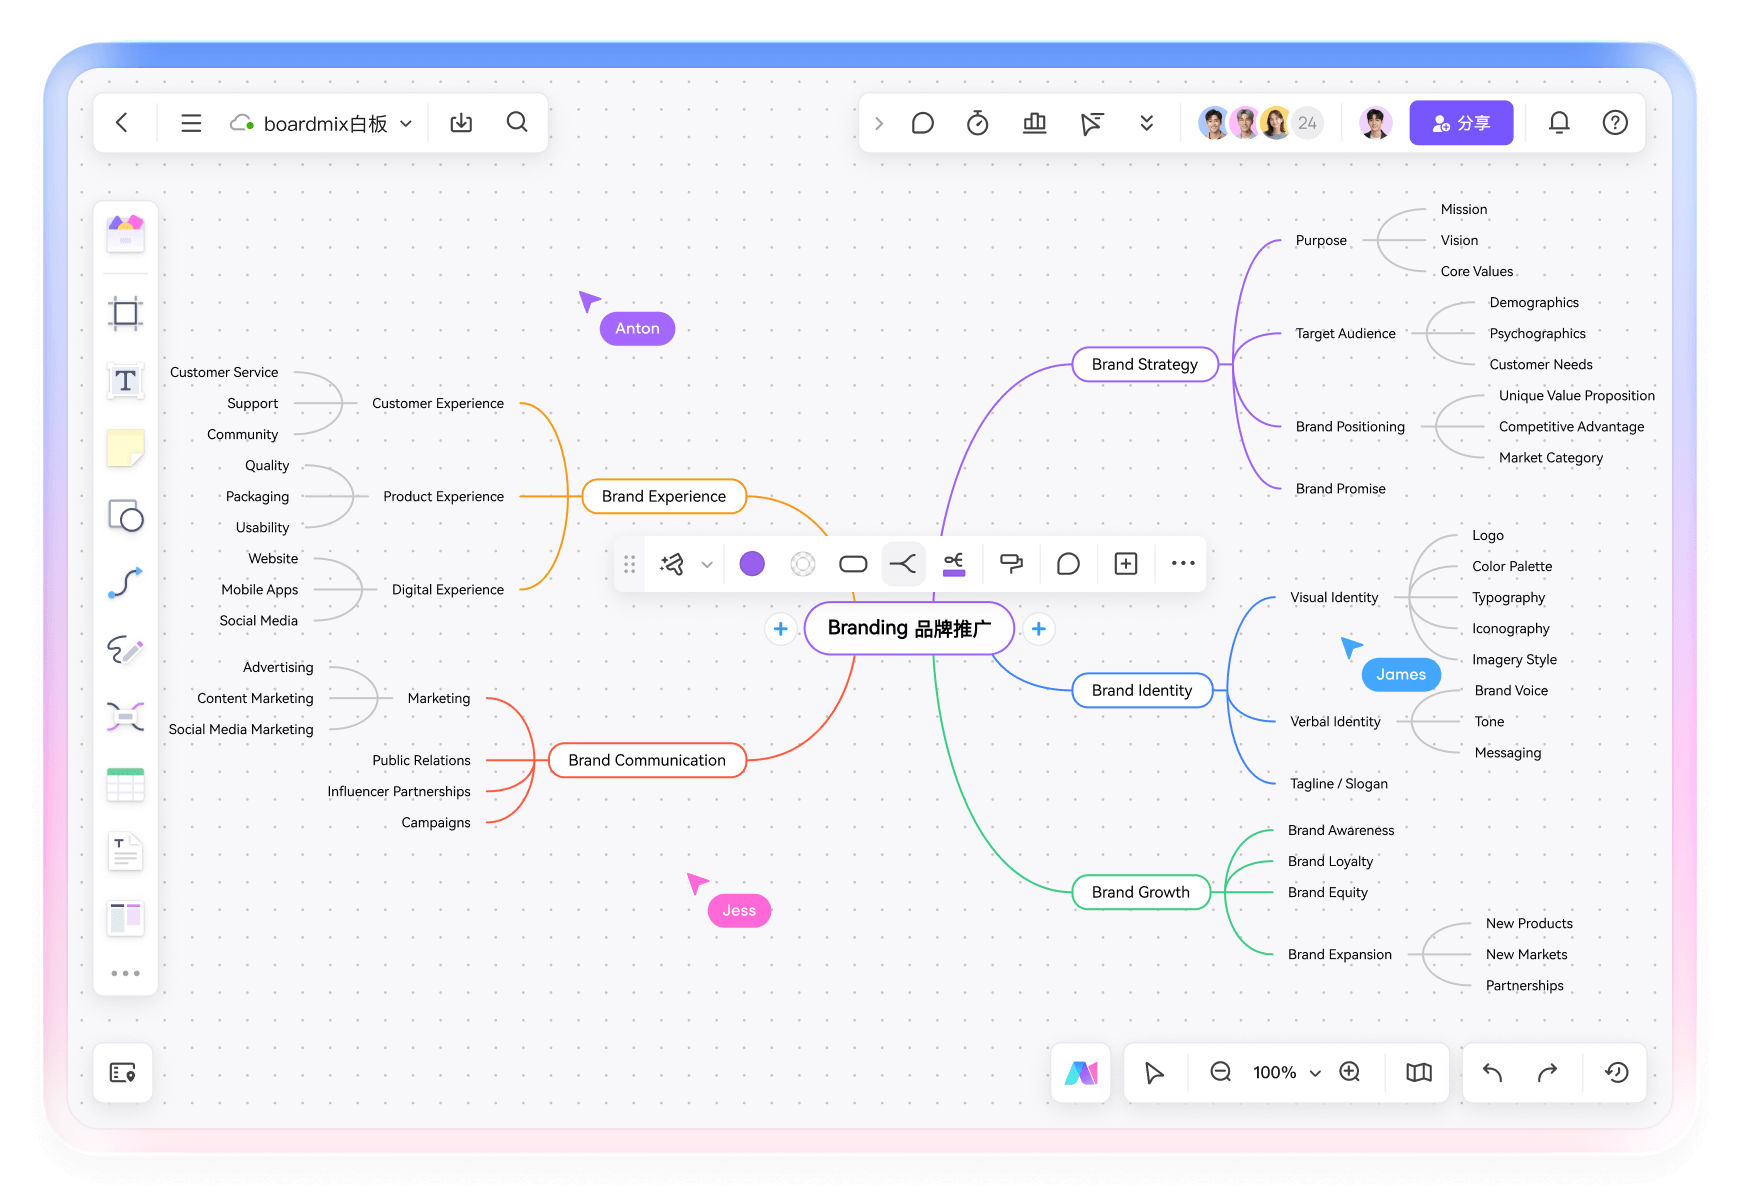Image resolution: width=1740 pixels, height=1196 pixels.
Task: Open the 100% zoom level dropdown
Action: click(x=1315, y=1073)
